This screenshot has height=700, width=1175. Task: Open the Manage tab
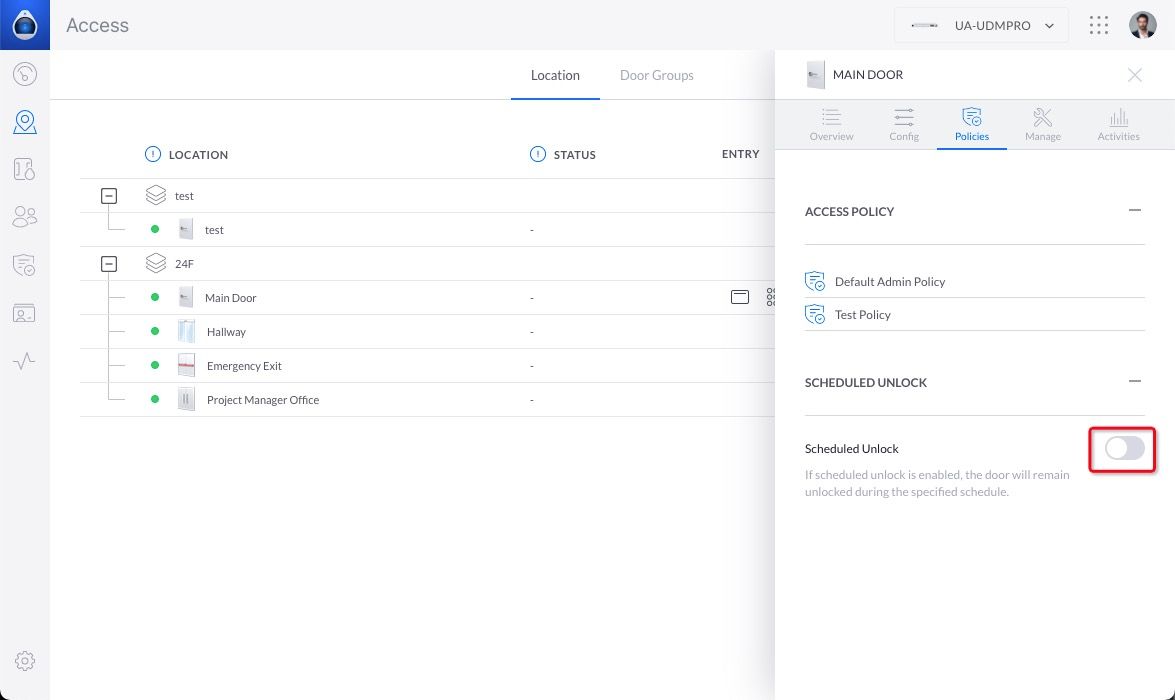(x=1042, y=124)
